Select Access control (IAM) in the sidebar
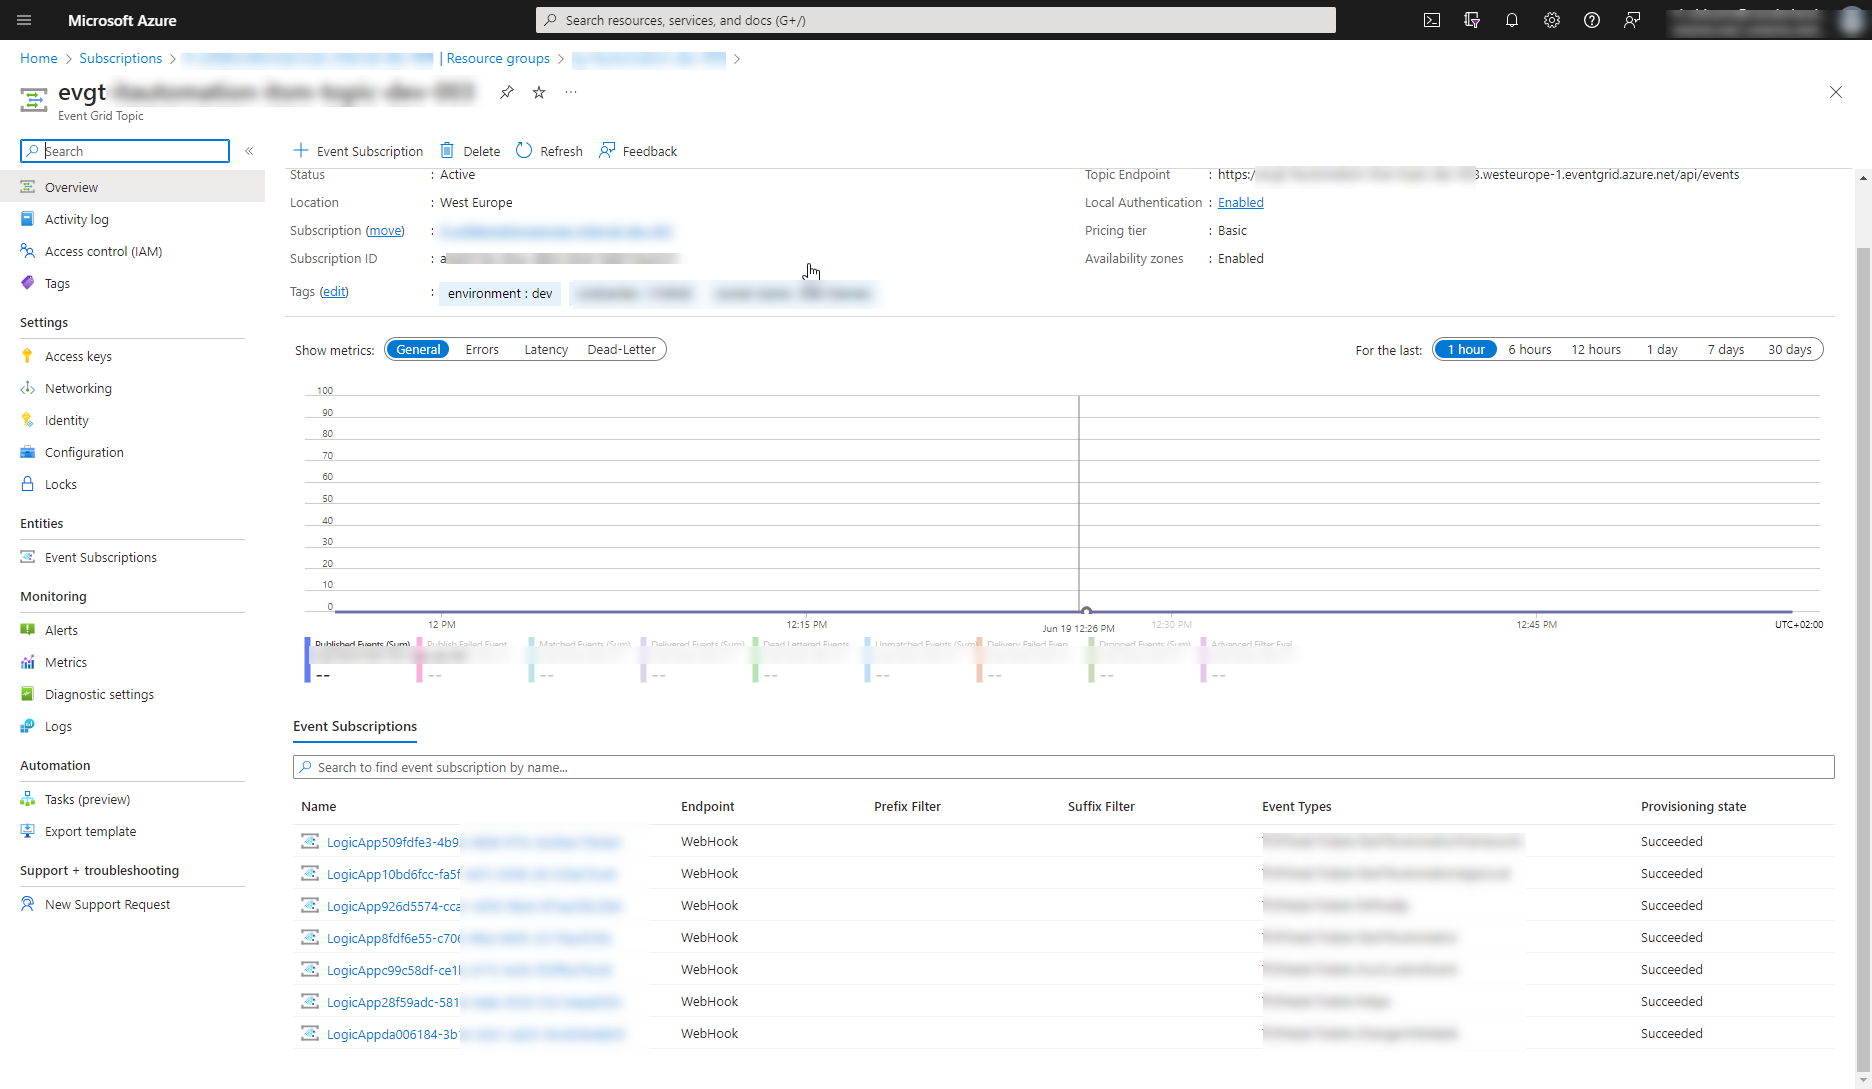Screen dimensions: 1872x1089 pyautogui.click(x=103, y=251)
